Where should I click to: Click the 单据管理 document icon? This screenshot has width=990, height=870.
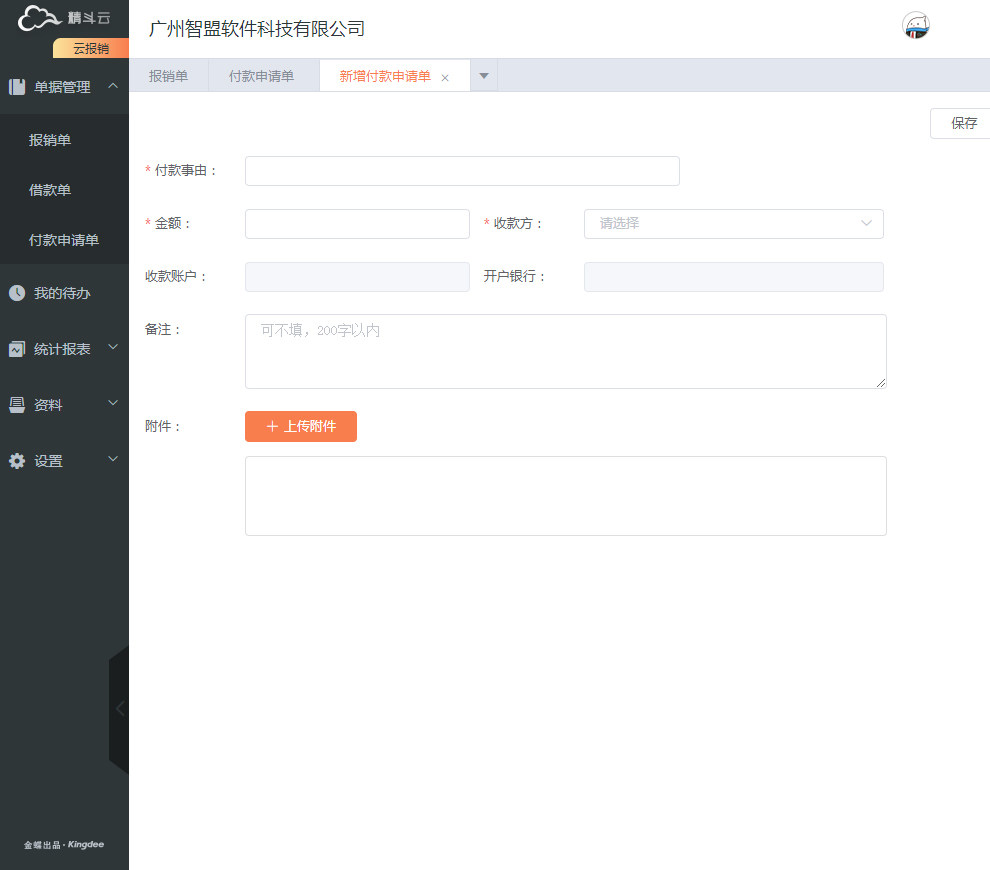(17, 86)
